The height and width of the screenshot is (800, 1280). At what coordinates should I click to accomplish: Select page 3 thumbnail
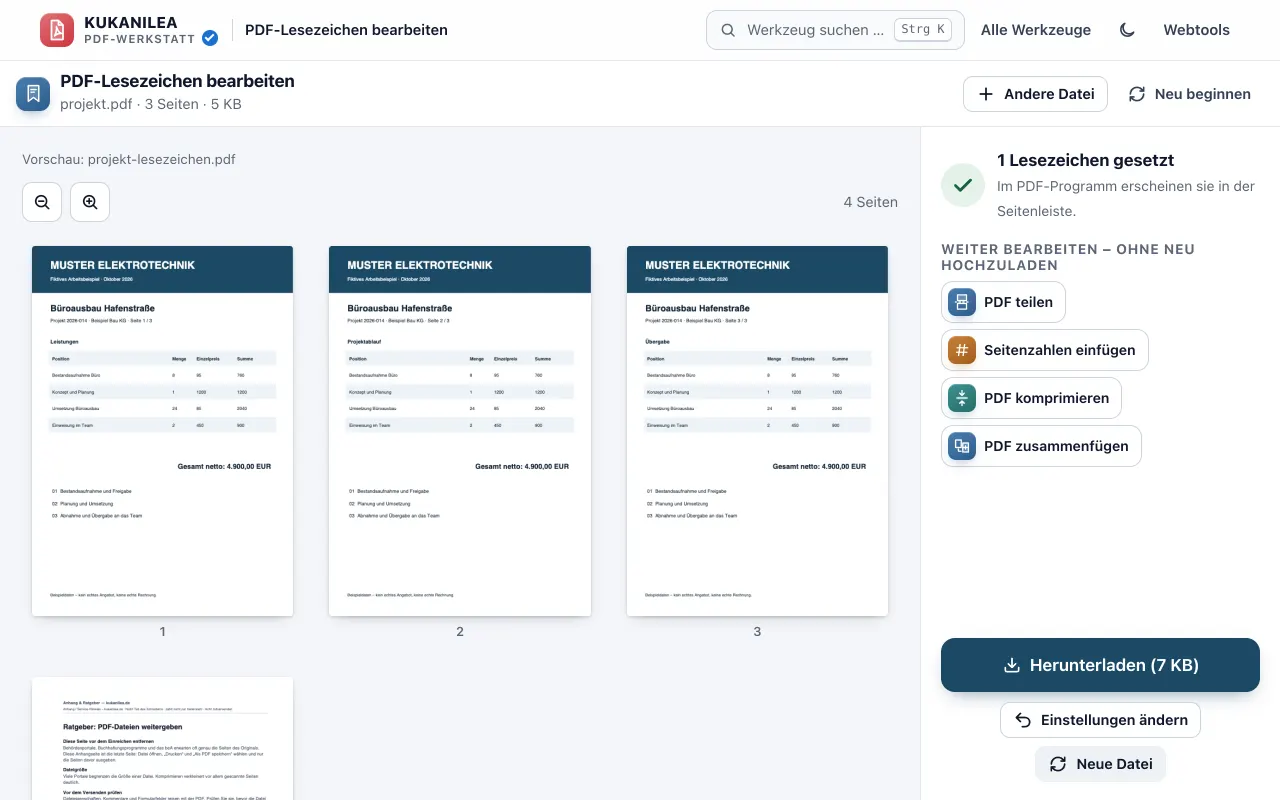[757, 431]
